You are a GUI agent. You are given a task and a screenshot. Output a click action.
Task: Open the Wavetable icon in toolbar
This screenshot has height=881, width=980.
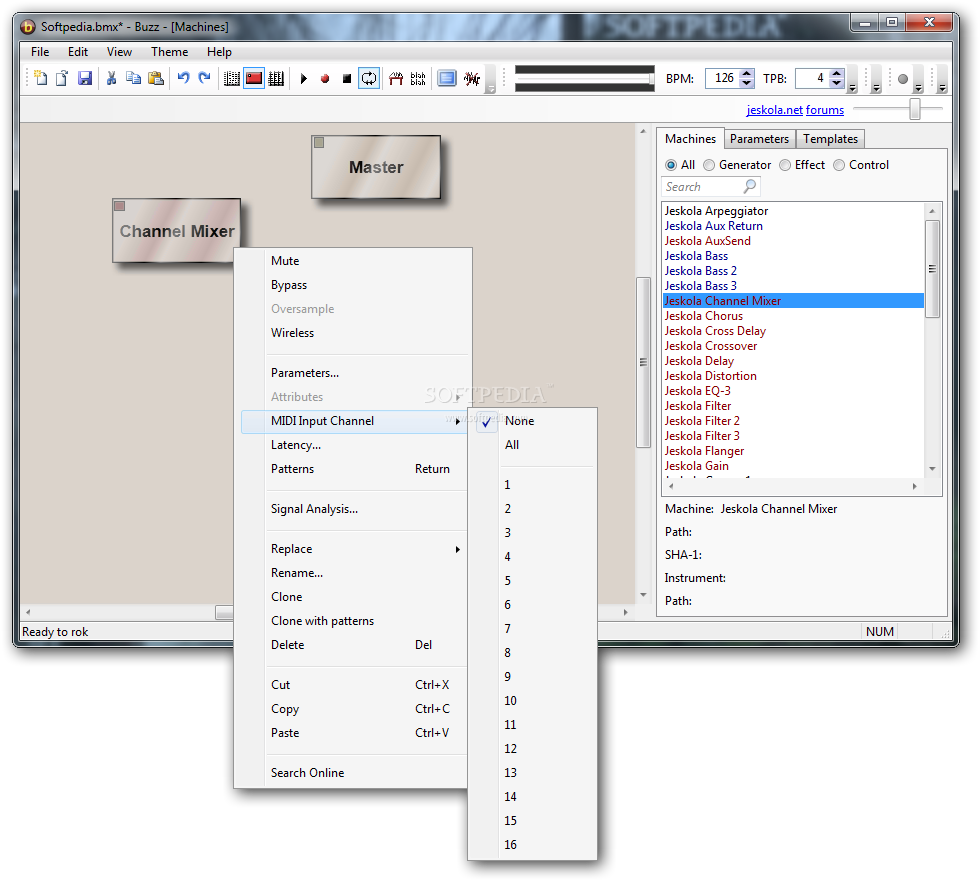click(396, 78)
